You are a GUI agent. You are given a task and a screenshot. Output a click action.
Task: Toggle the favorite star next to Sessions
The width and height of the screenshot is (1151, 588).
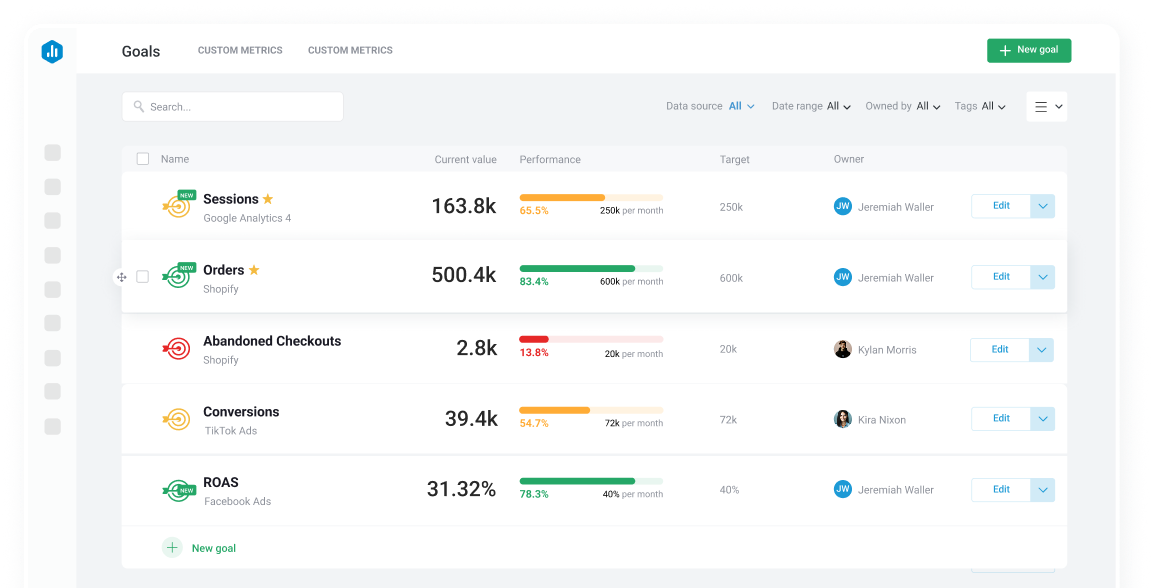(266, 198)
